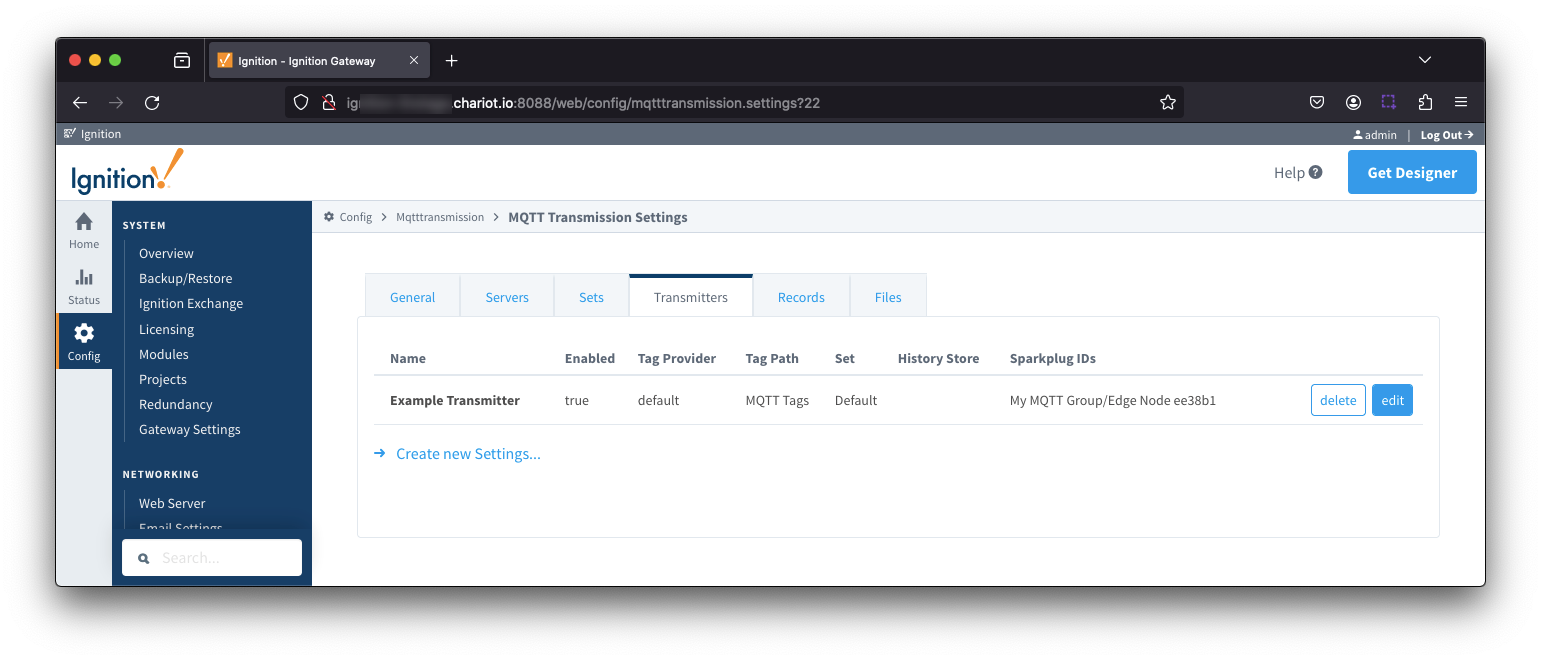This screenshot has height=660, width=1541.
Task: Click the sidebar Search field
Action: coord(212,558)
